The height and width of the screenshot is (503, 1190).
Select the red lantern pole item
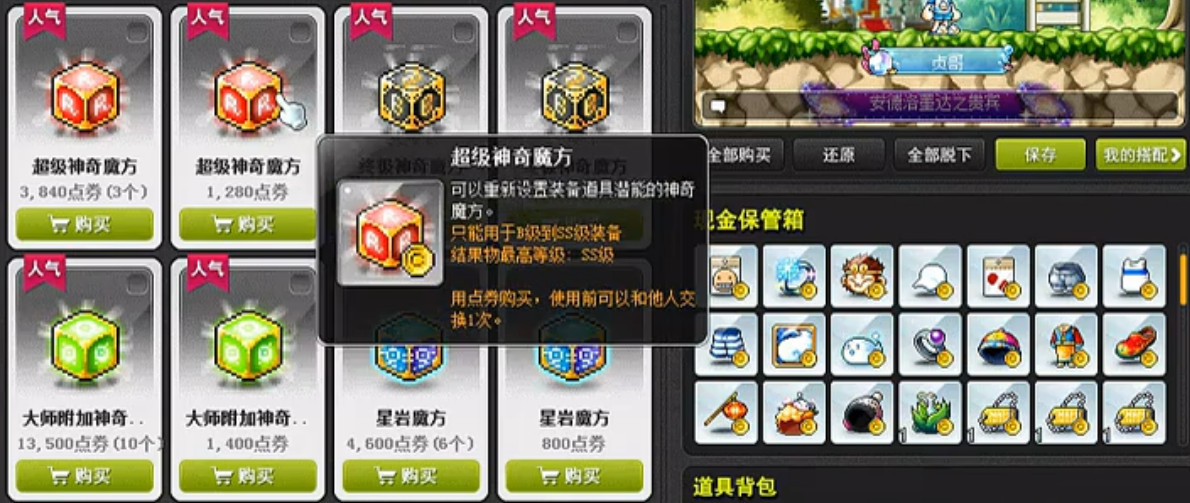[x=726, y=412]
